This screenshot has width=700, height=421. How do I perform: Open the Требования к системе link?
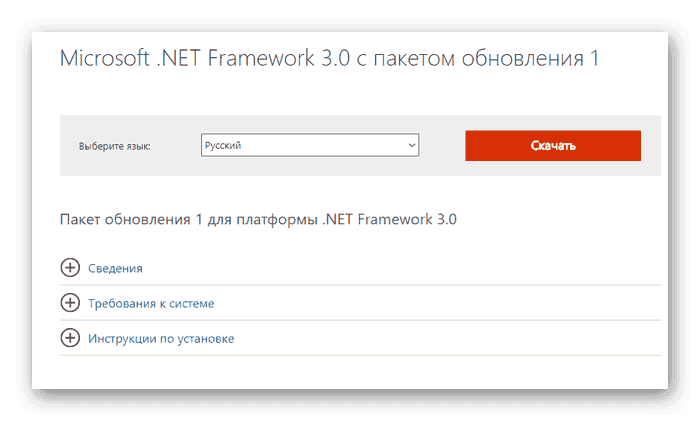(x=151, y=304)
